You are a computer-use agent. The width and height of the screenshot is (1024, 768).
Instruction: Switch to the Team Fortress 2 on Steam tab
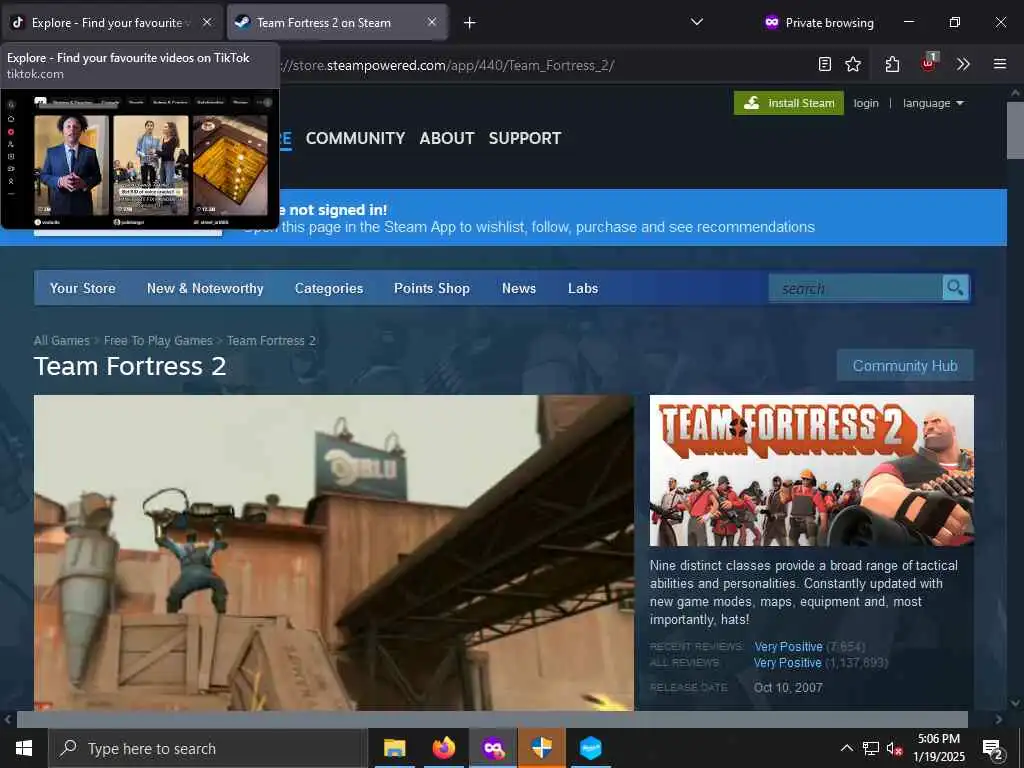[x=337, y=22]
